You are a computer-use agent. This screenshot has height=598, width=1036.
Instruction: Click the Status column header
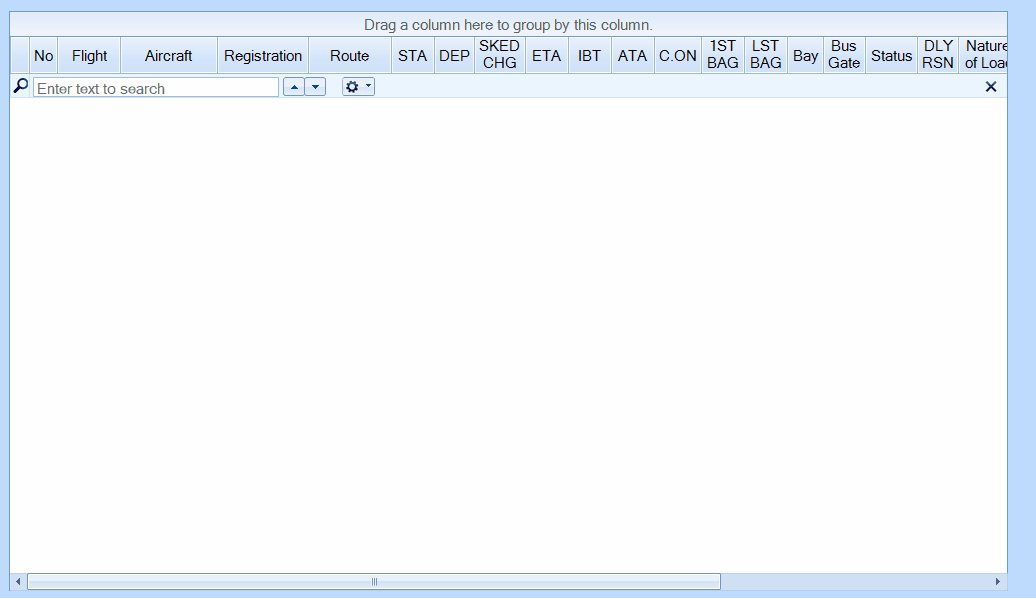891,56
